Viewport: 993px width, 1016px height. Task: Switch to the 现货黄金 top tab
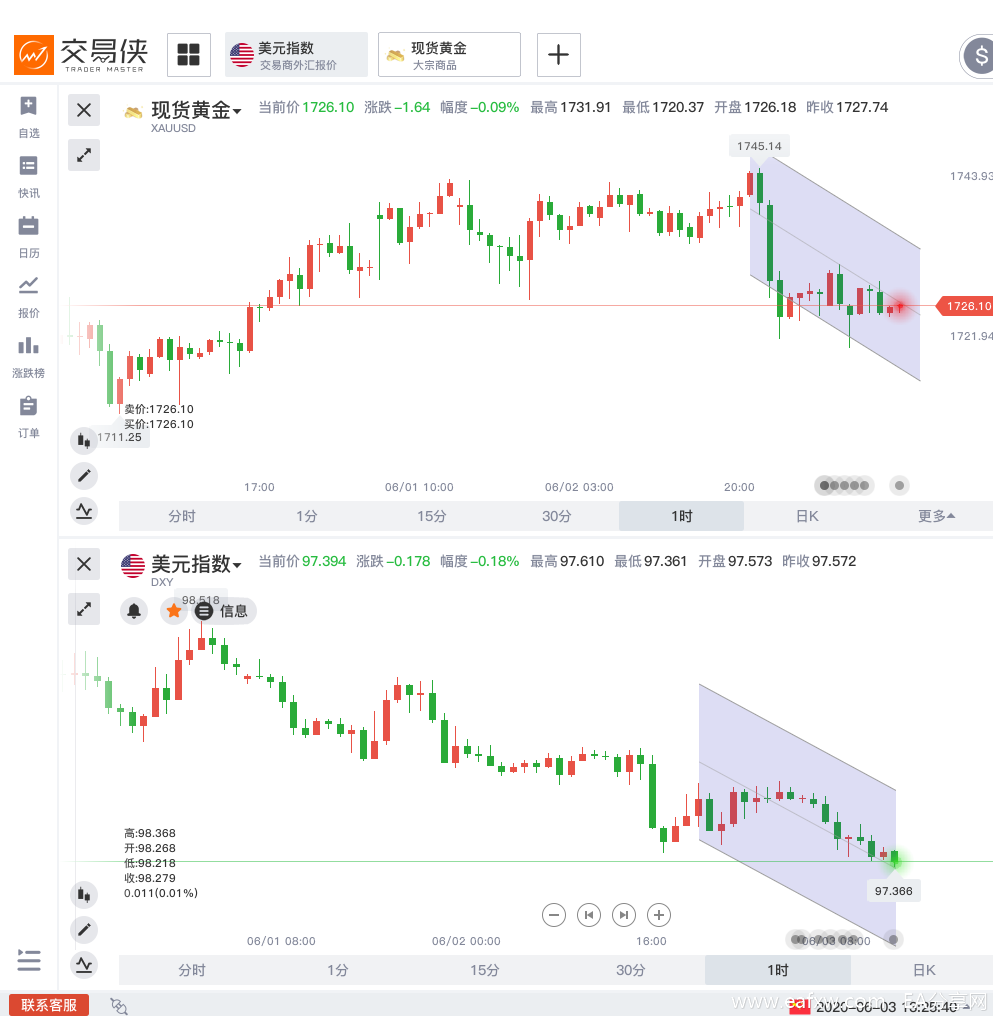449,54
